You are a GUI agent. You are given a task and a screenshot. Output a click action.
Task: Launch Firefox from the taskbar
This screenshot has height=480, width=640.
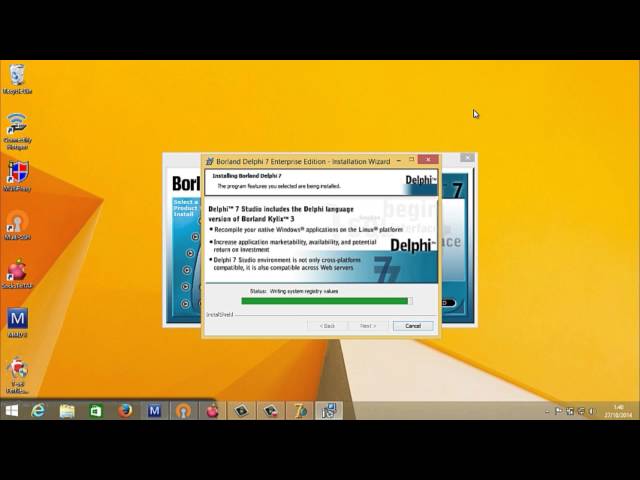(x=125, y=411)
